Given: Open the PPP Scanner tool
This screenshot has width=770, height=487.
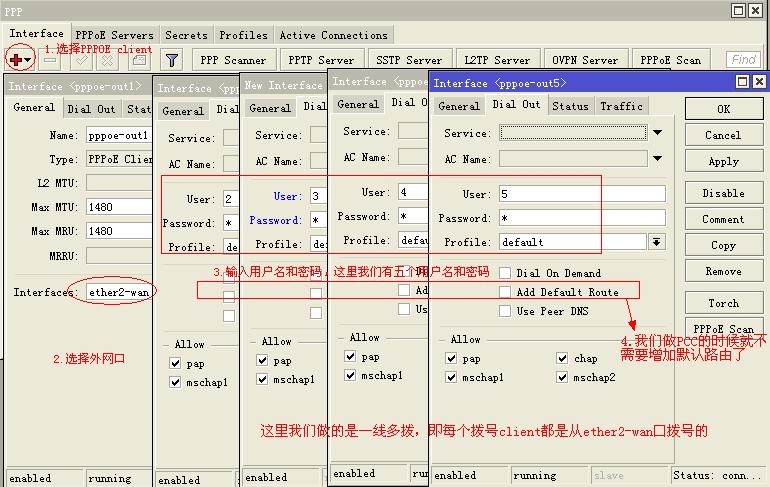Looking at the screenshot, I should tap(233, 60).
